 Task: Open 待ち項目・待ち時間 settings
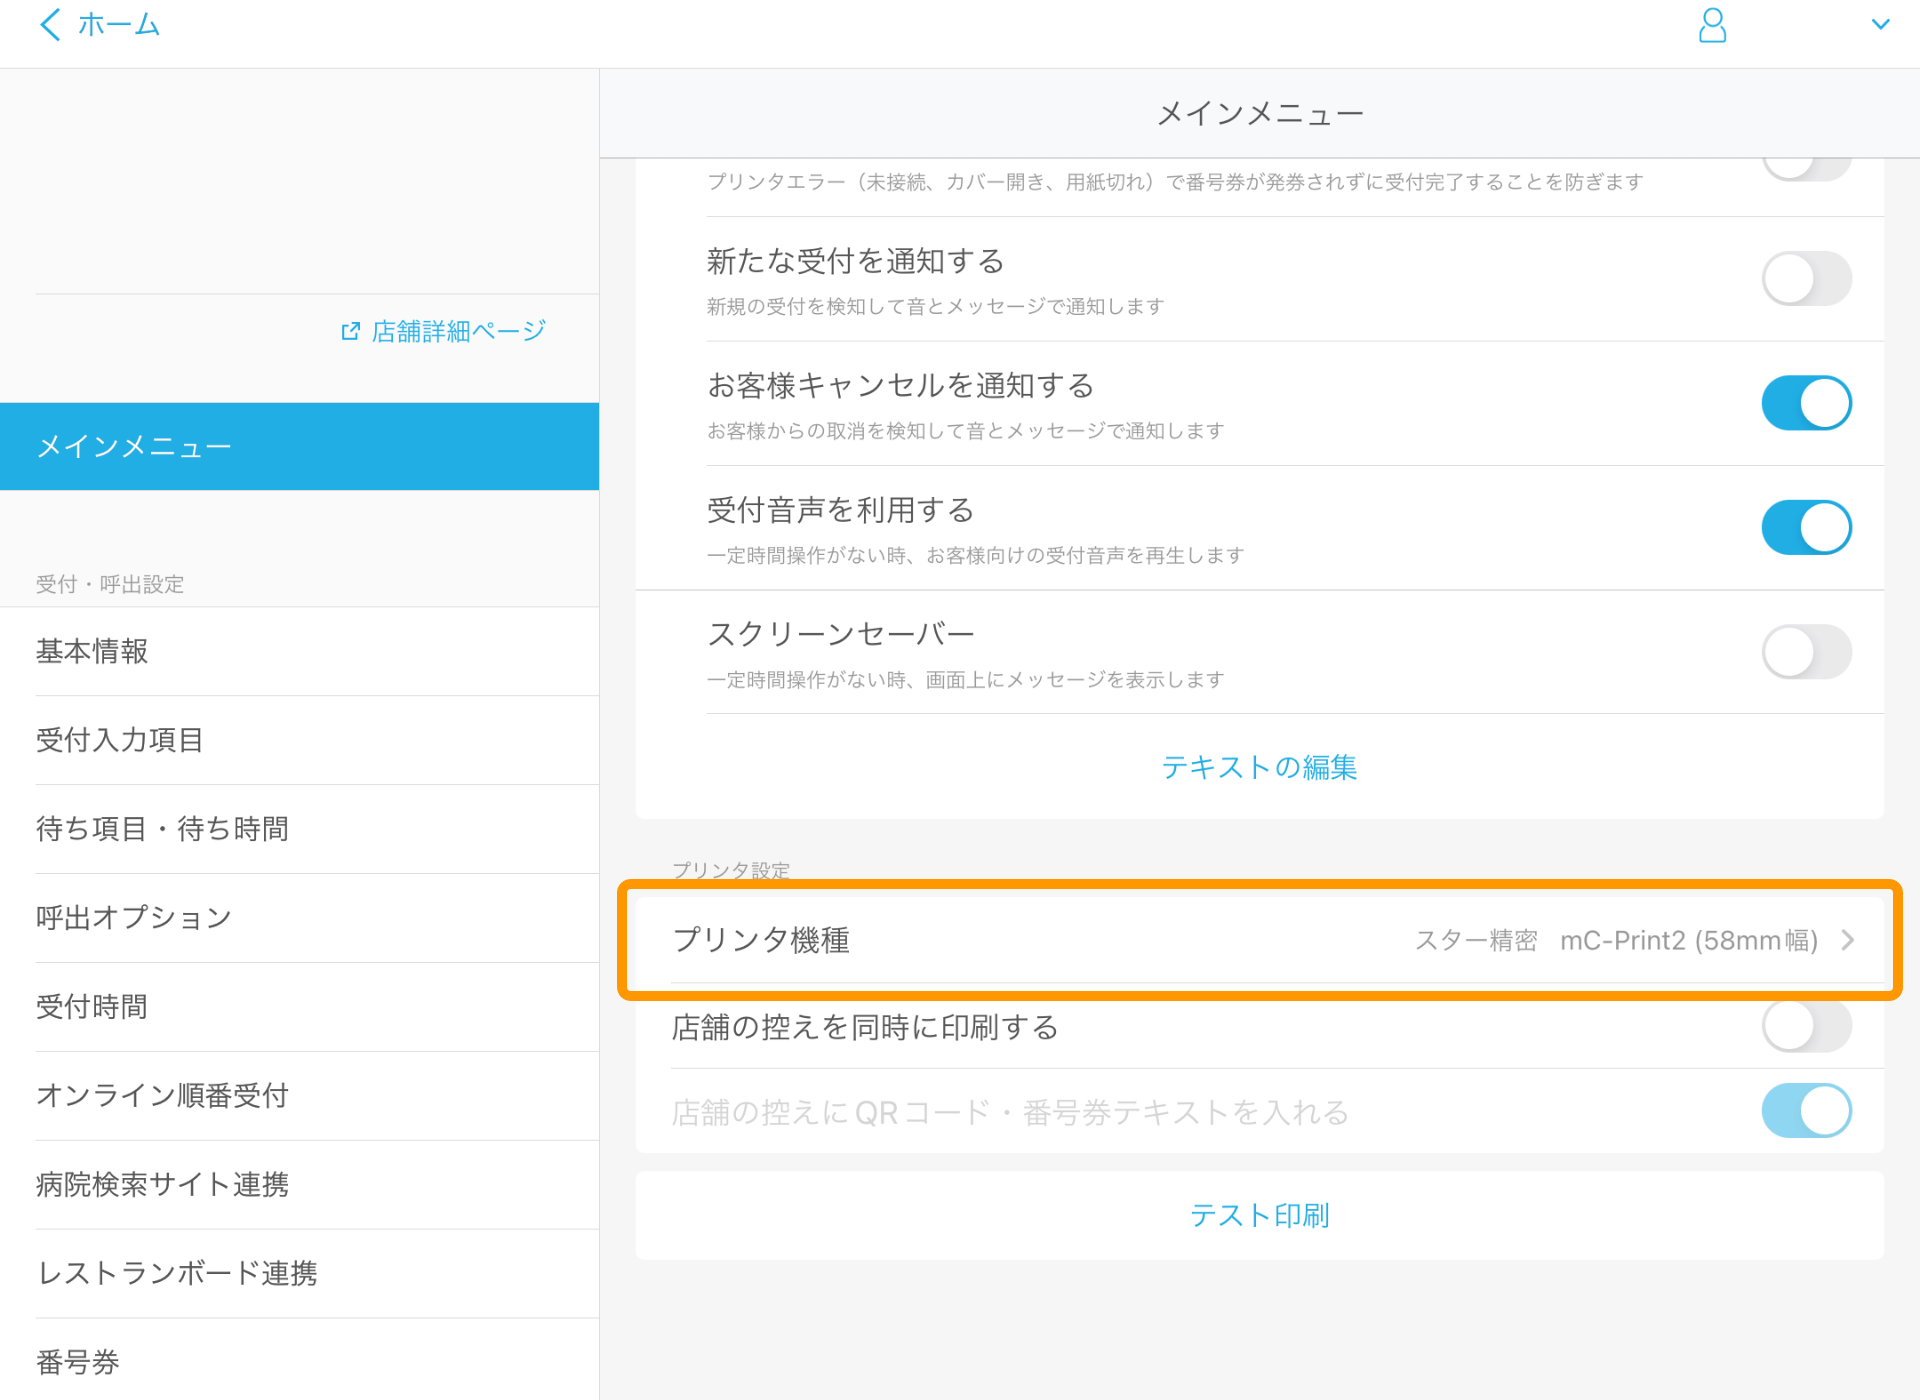(x=299, y=829)
